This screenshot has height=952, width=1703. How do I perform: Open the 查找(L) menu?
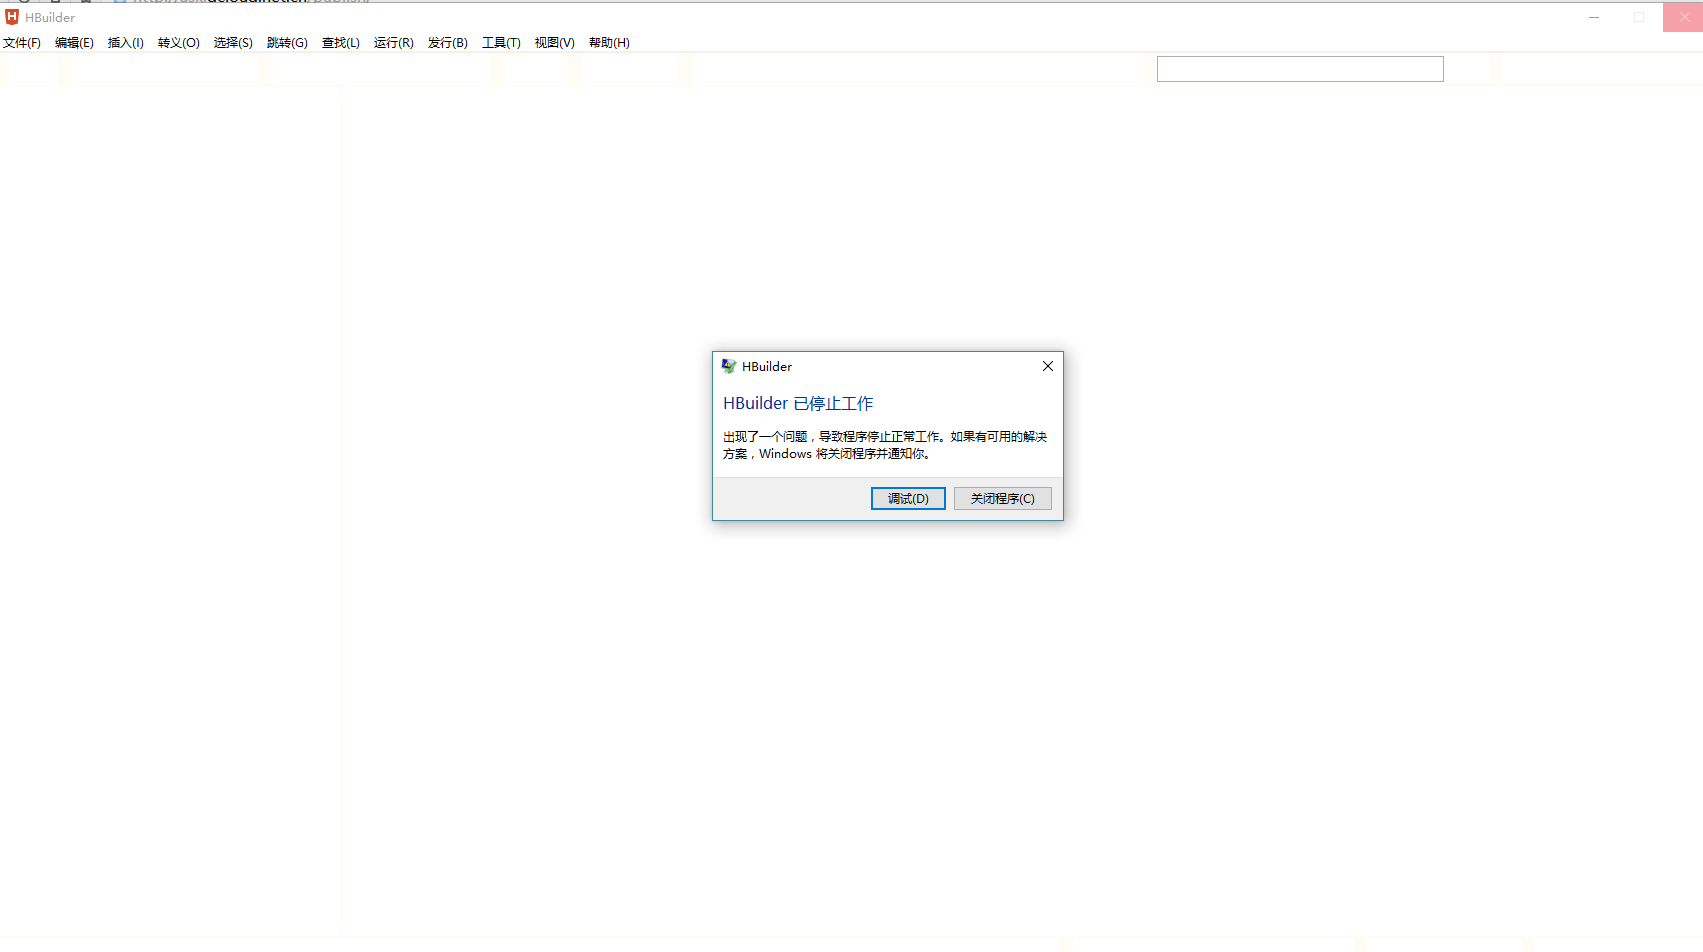341,43
